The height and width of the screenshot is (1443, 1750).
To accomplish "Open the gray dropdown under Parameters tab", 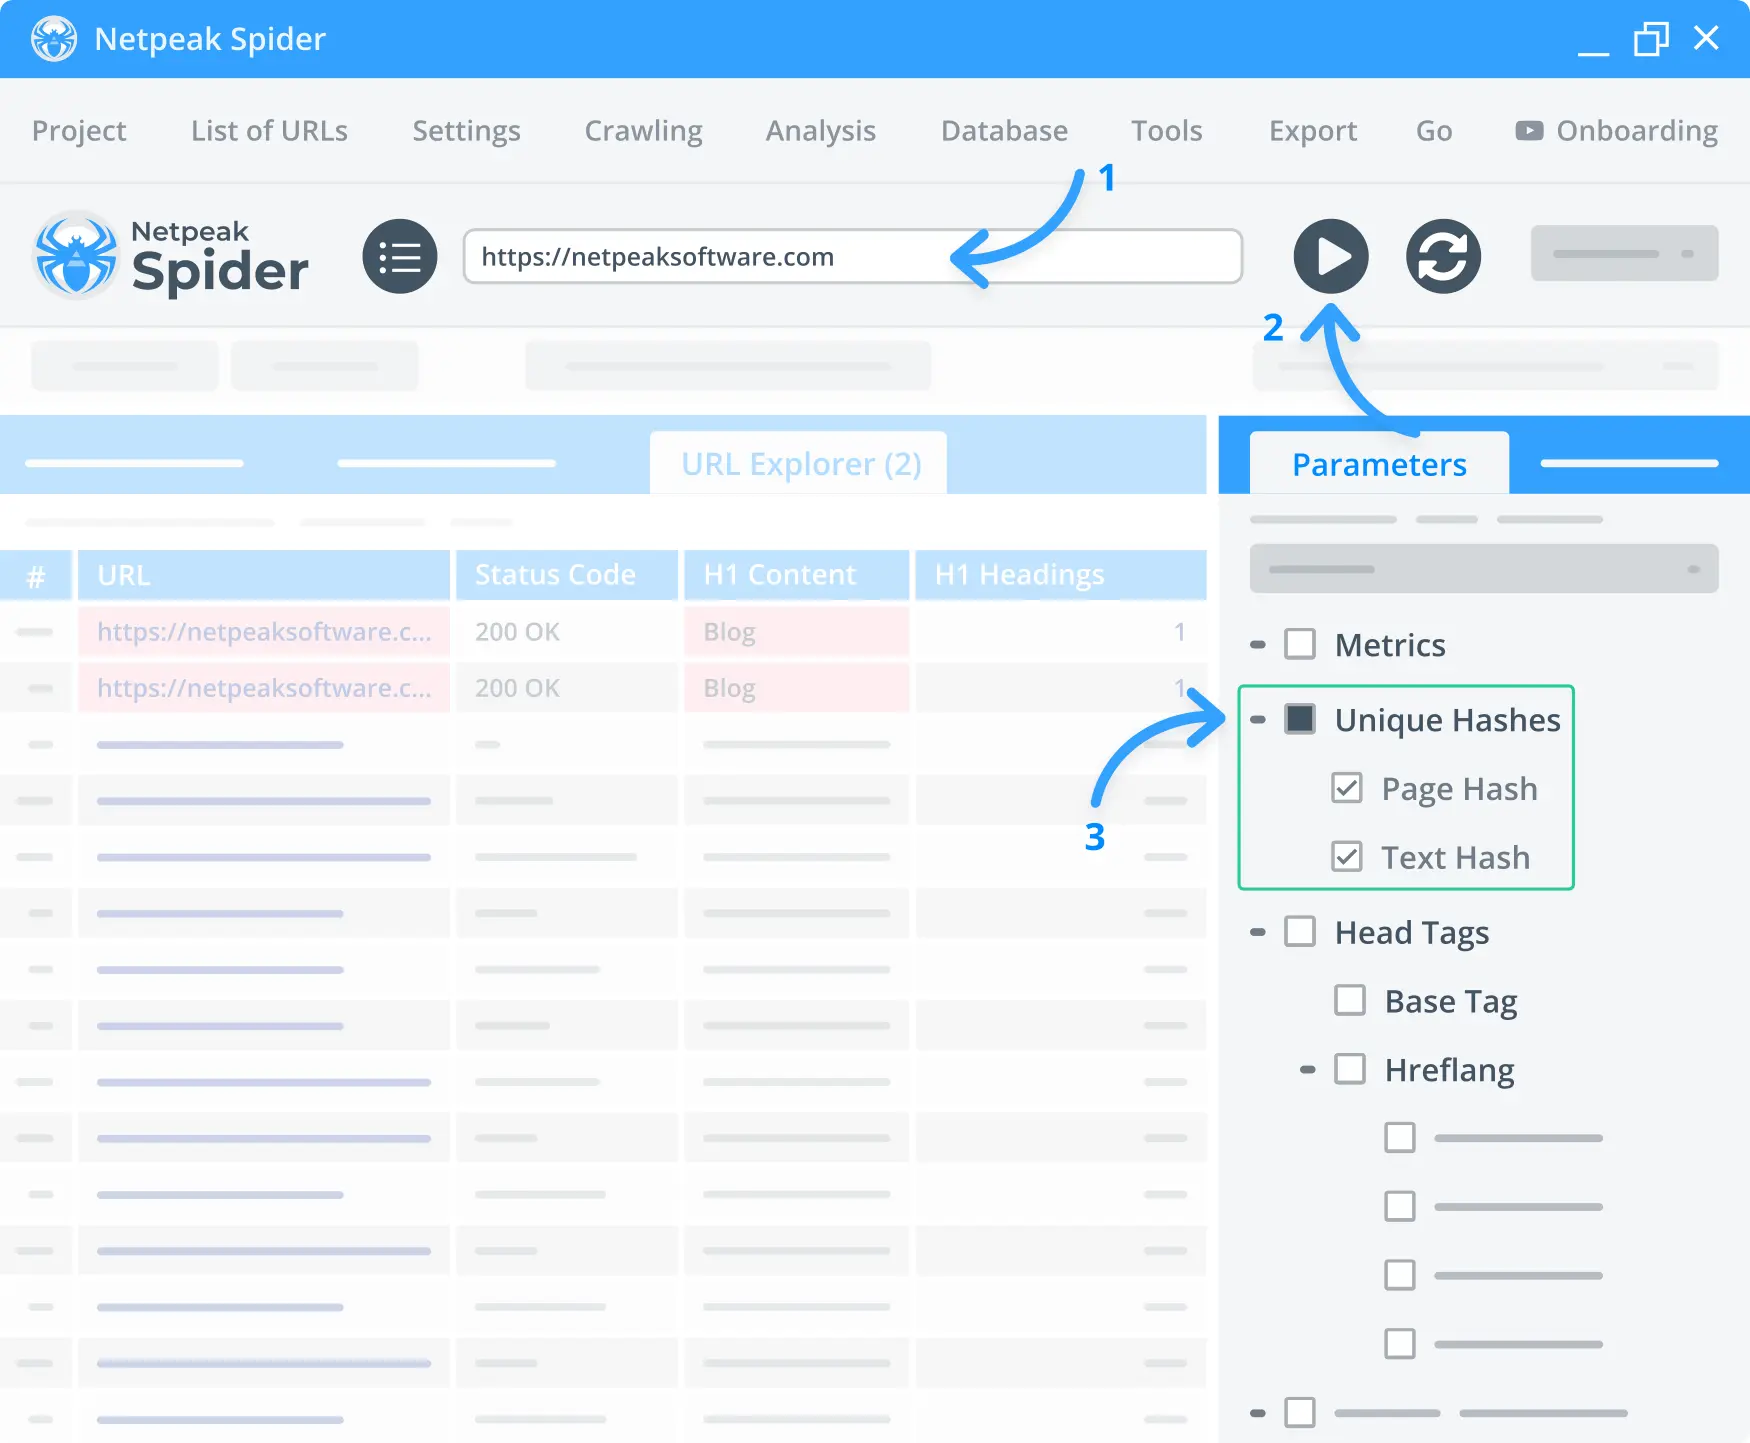I will [1484, 569].
